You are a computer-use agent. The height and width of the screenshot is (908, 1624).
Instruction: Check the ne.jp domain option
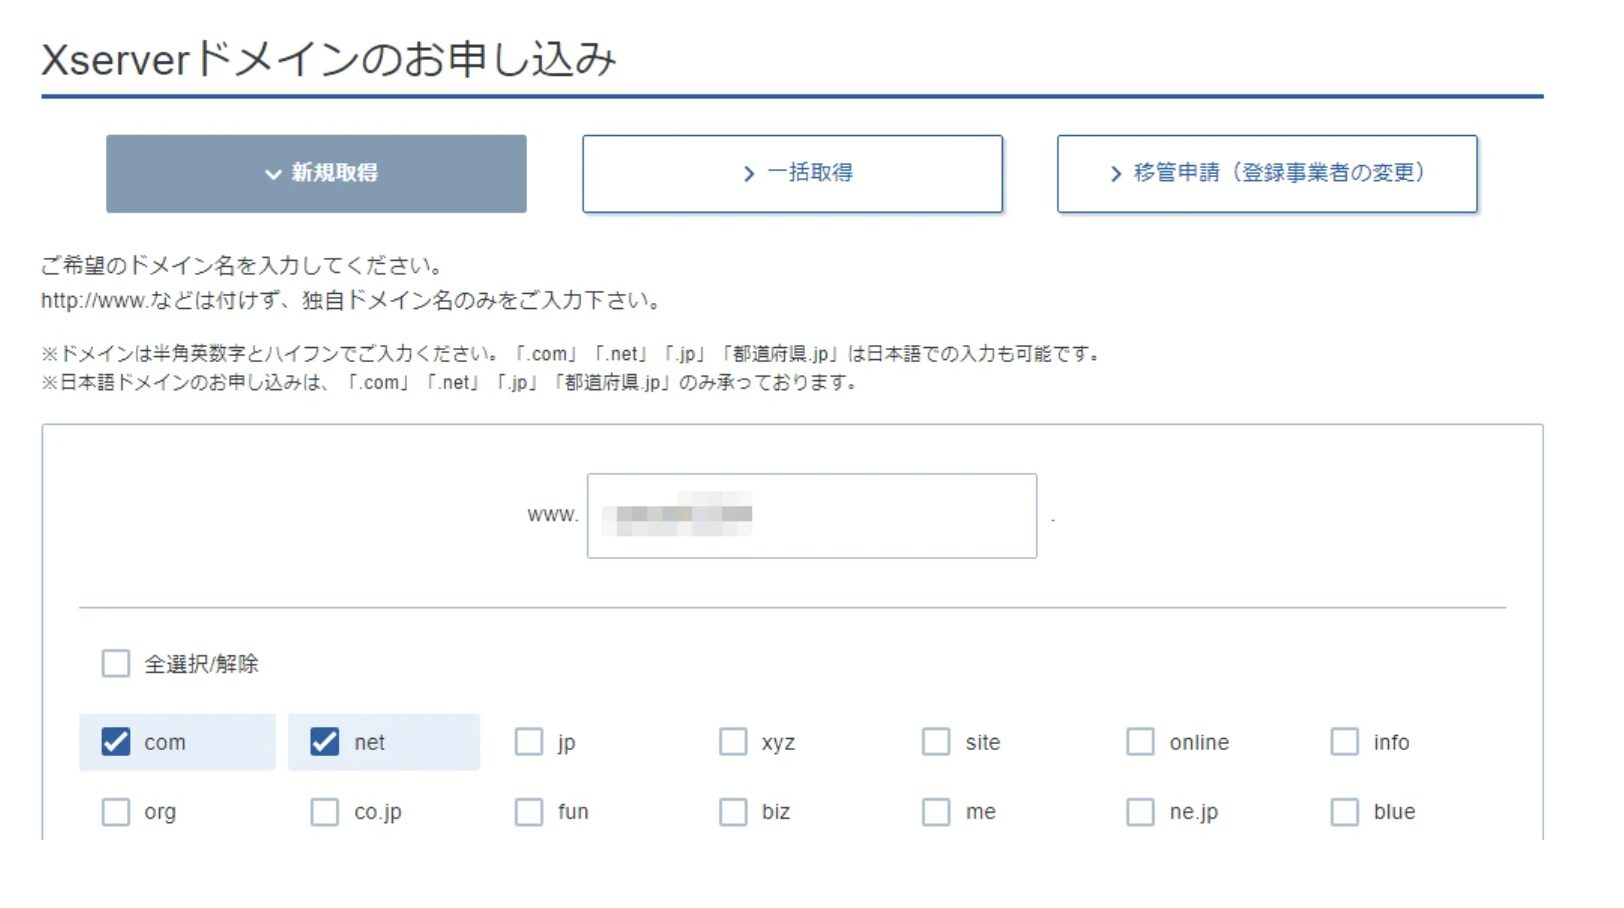click(x=1141, y=812)
